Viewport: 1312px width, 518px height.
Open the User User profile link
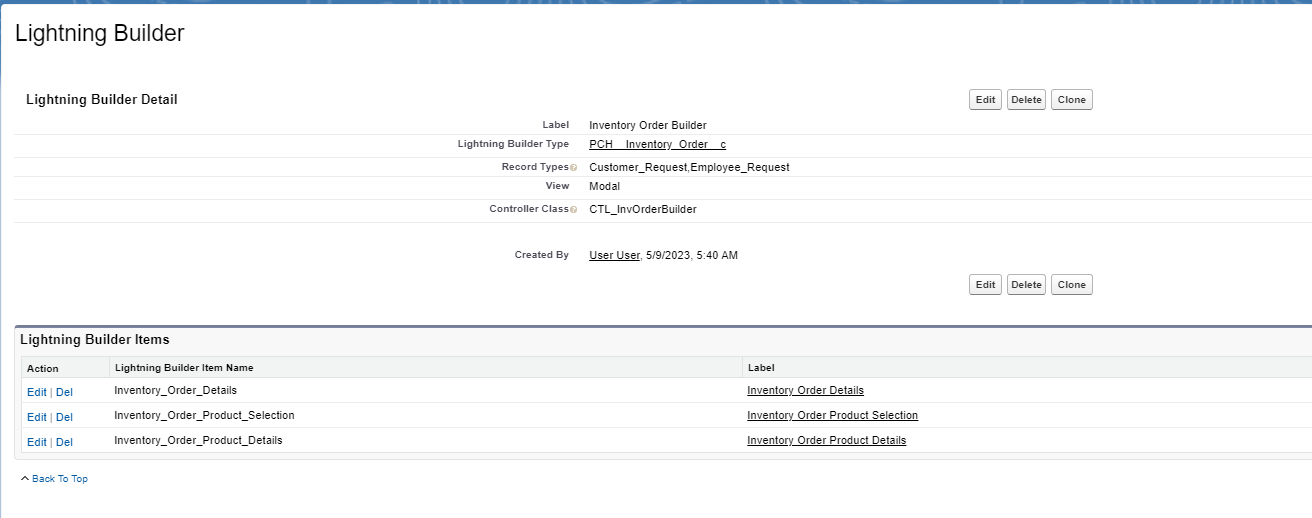(x=614, y=256)
